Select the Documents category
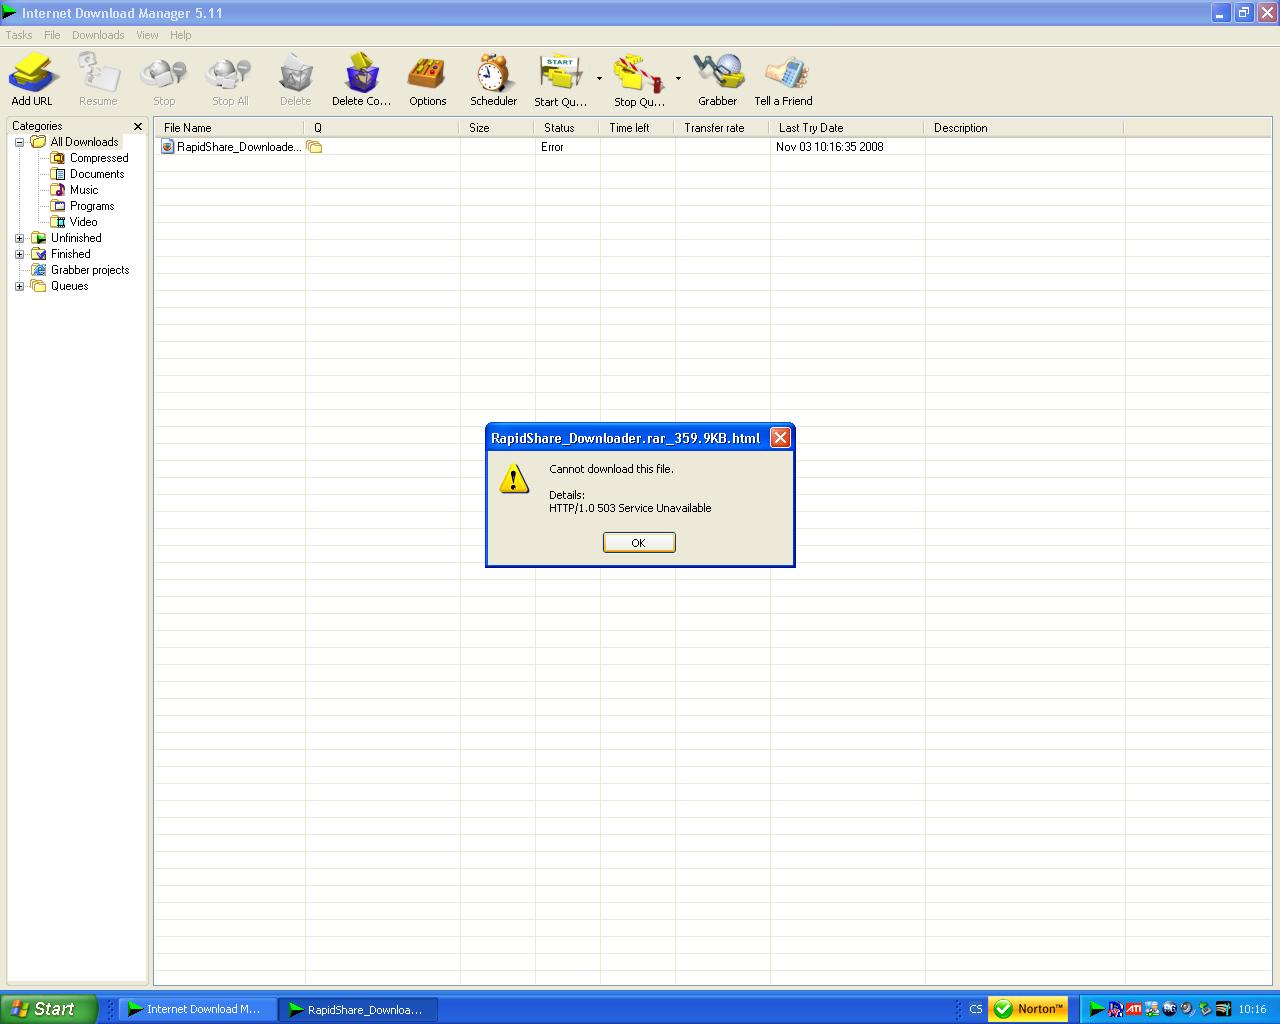 pyautogui.click(x=97, y=174)
